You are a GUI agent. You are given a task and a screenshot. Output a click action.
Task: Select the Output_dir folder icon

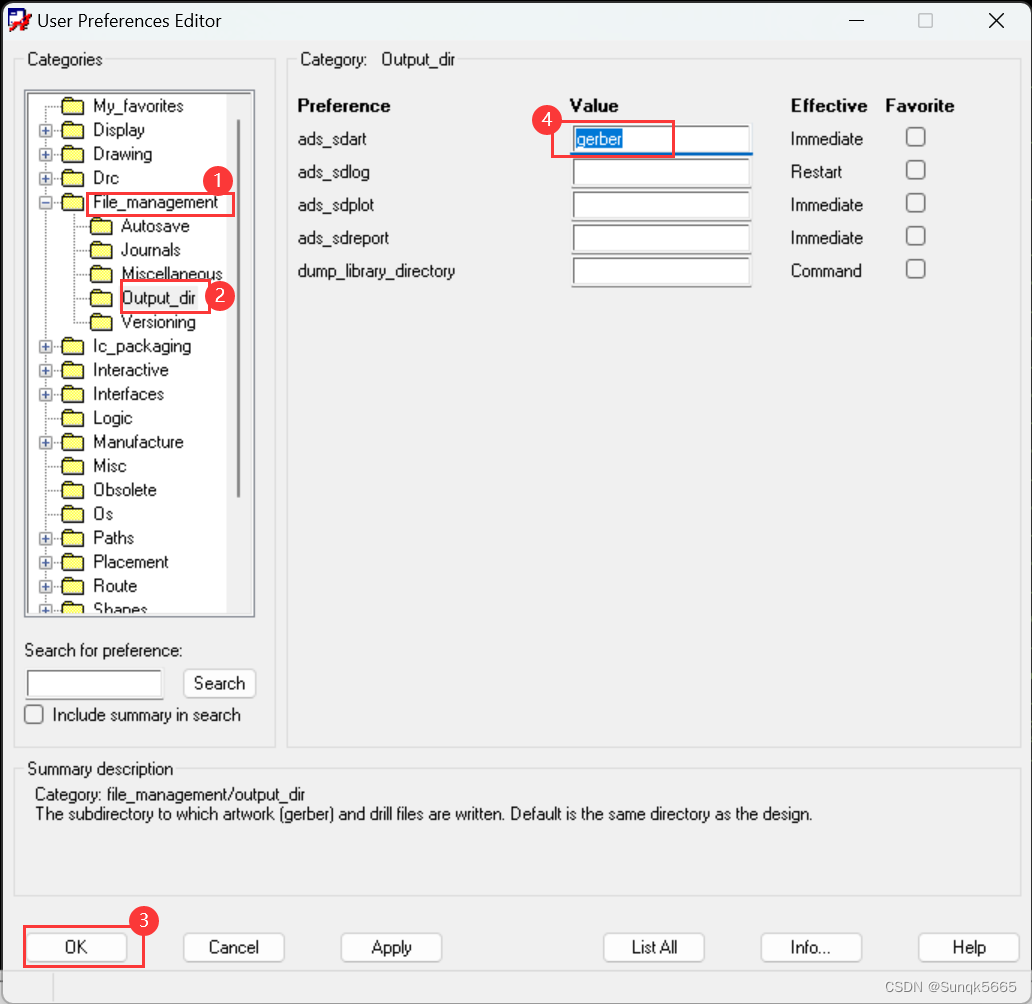click(x=100, y=298)
